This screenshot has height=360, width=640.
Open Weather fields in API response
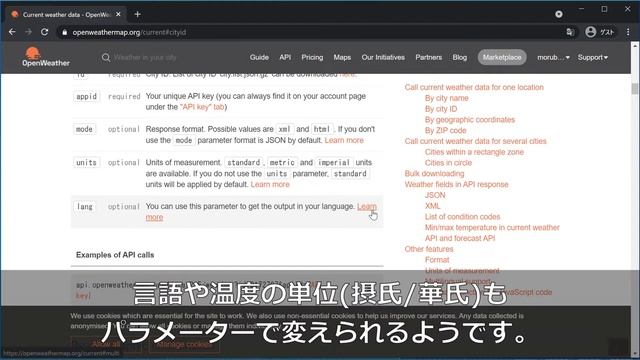[x=456, y=184]
